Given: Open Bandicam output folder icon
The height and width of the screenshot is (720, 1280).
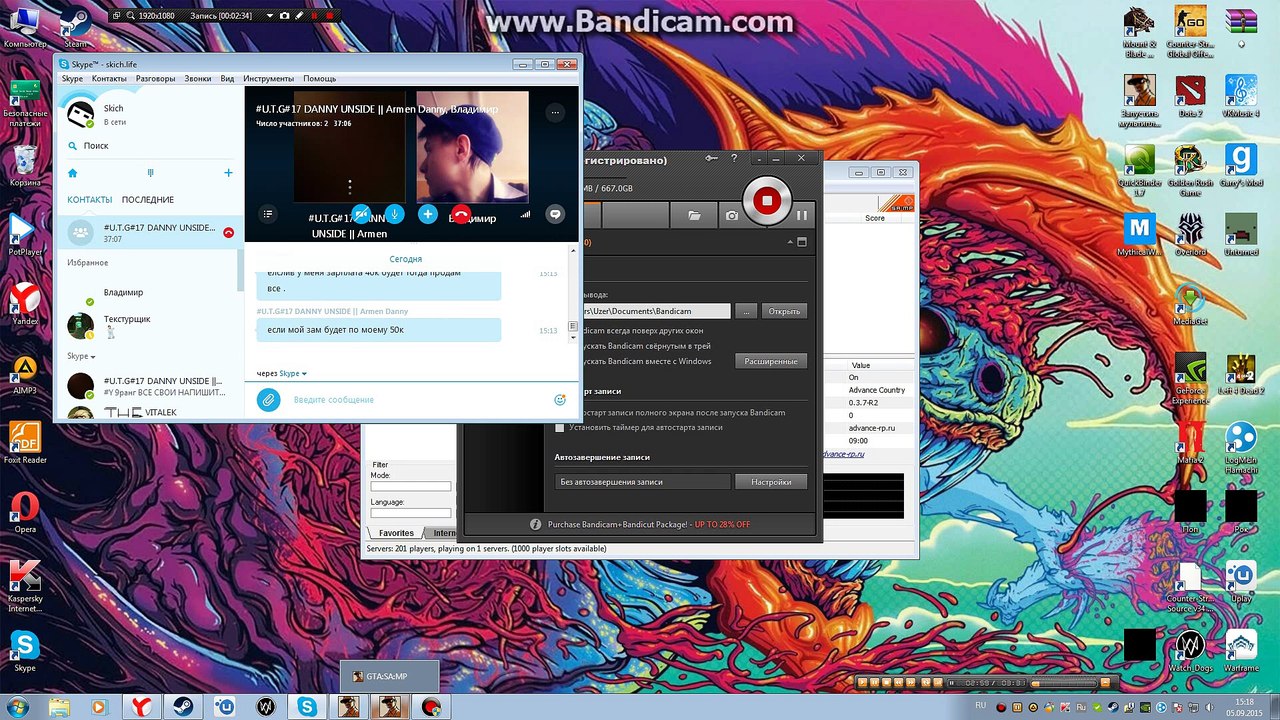Looking at the screenshot, I should tap(694, 215).
